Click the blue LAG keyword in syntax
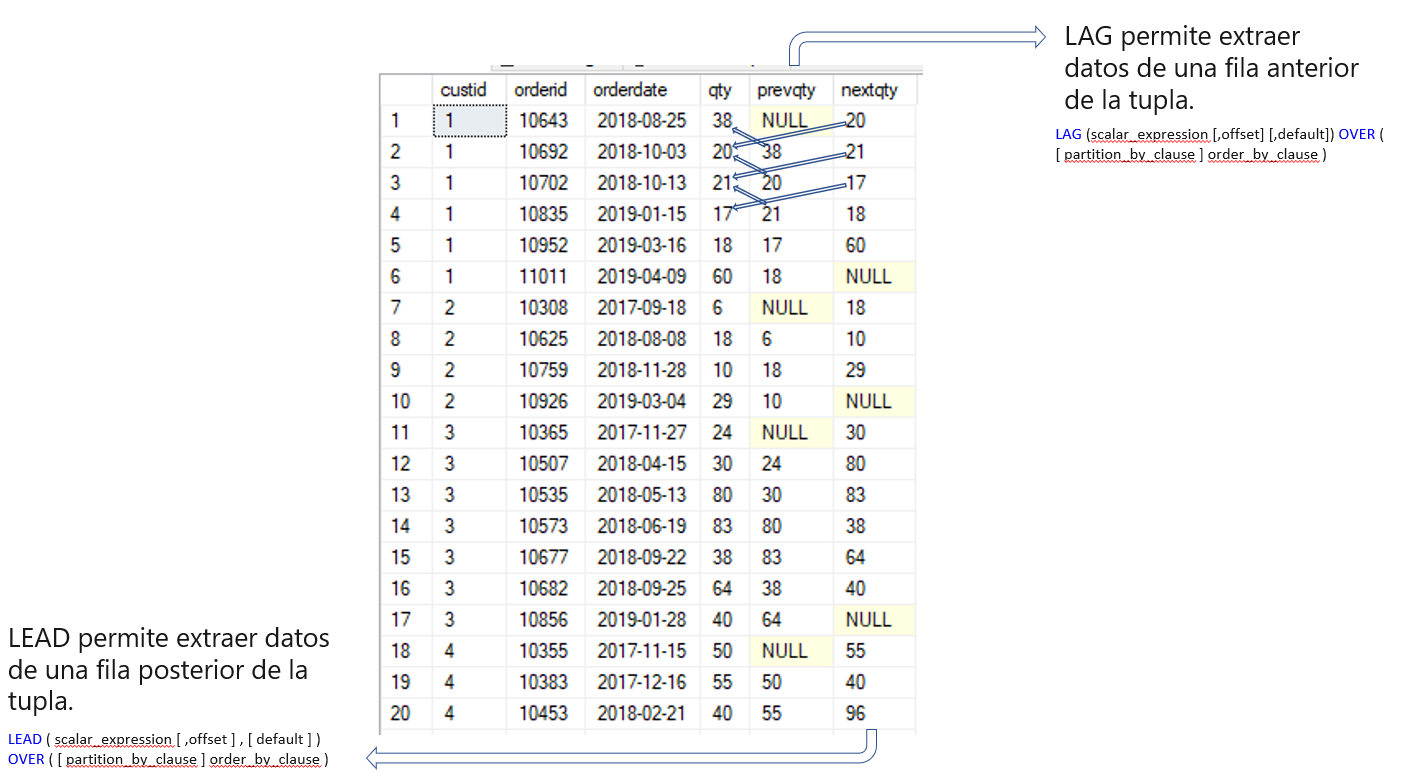The width and height of the screenshot is (1417, 773). coord(1068,134)
